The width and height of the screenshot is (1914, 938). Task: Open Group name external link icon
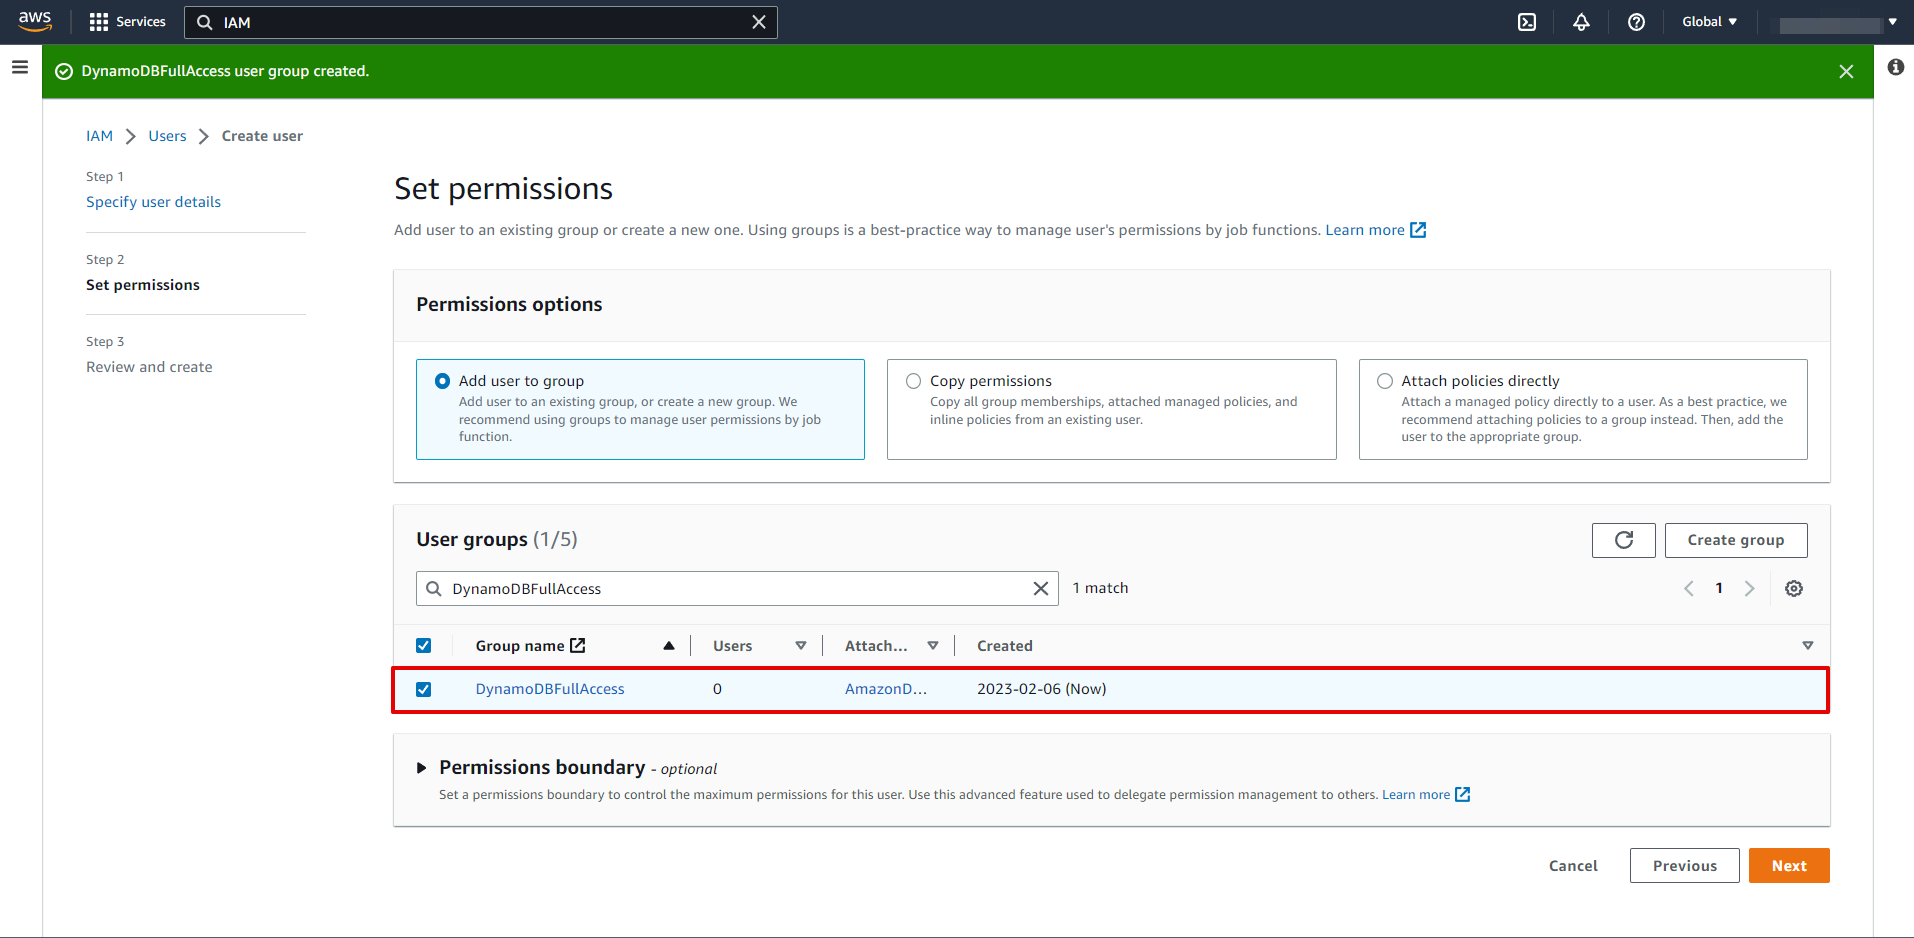tap(577, 645)
